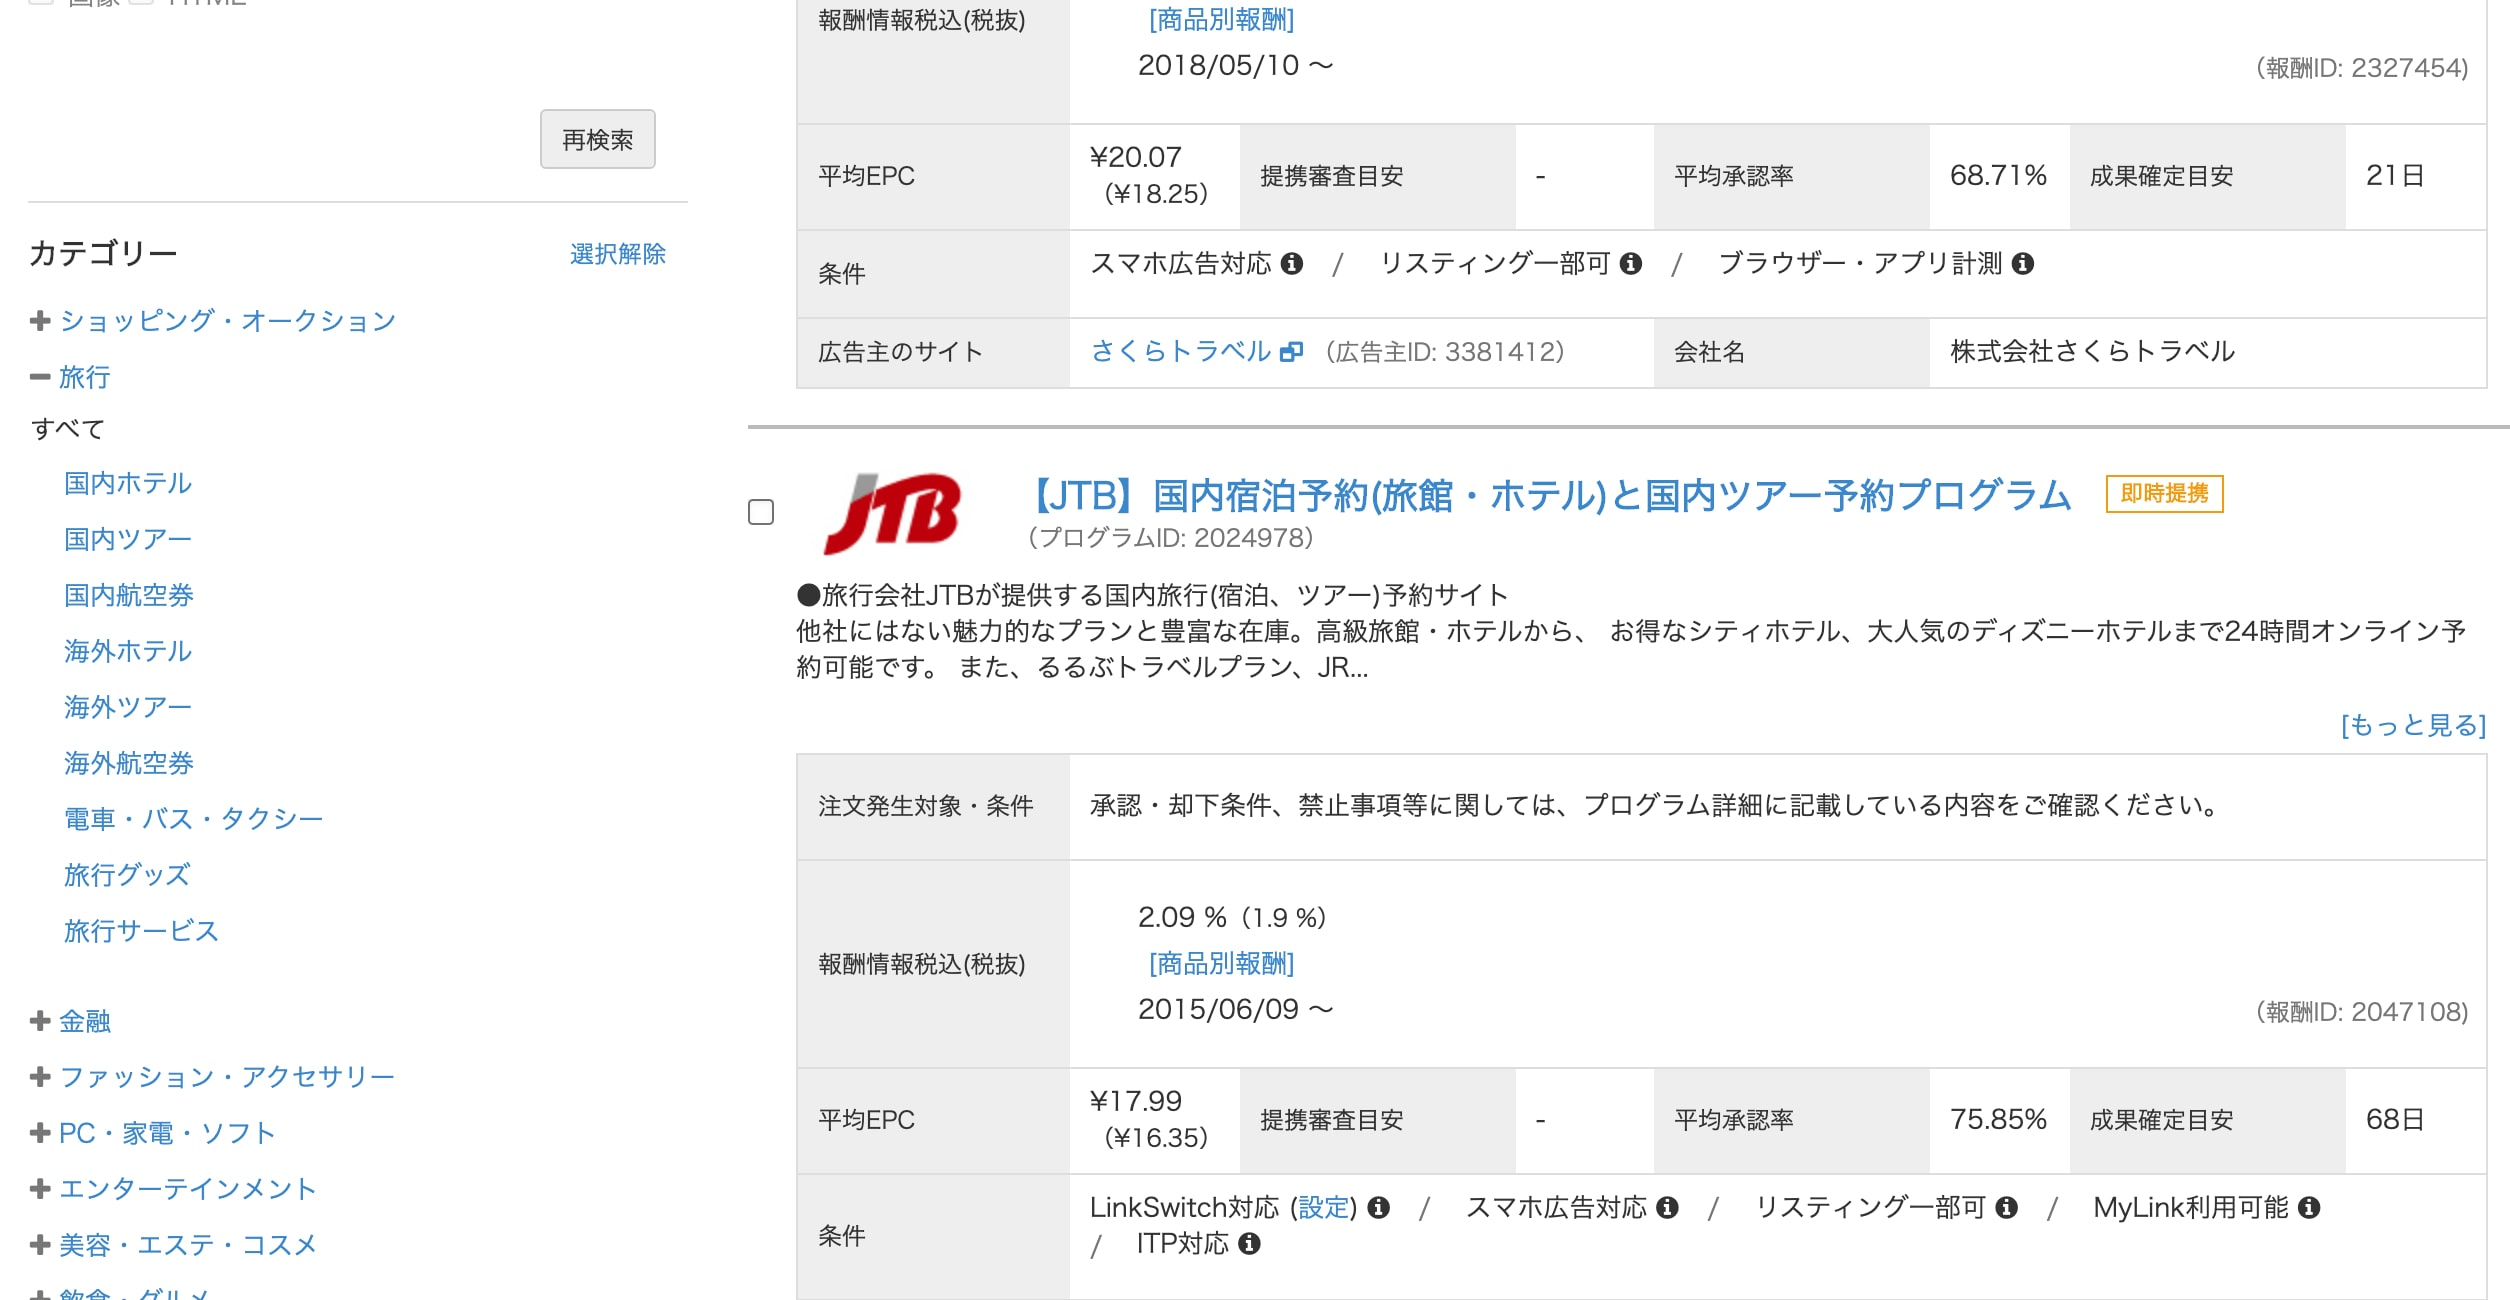Viewport: 2510px width, 1300px height.
Task: Click info icon next to JTB リスティング一部可
Action: pyautogui.click(x=2006, y=1207)
